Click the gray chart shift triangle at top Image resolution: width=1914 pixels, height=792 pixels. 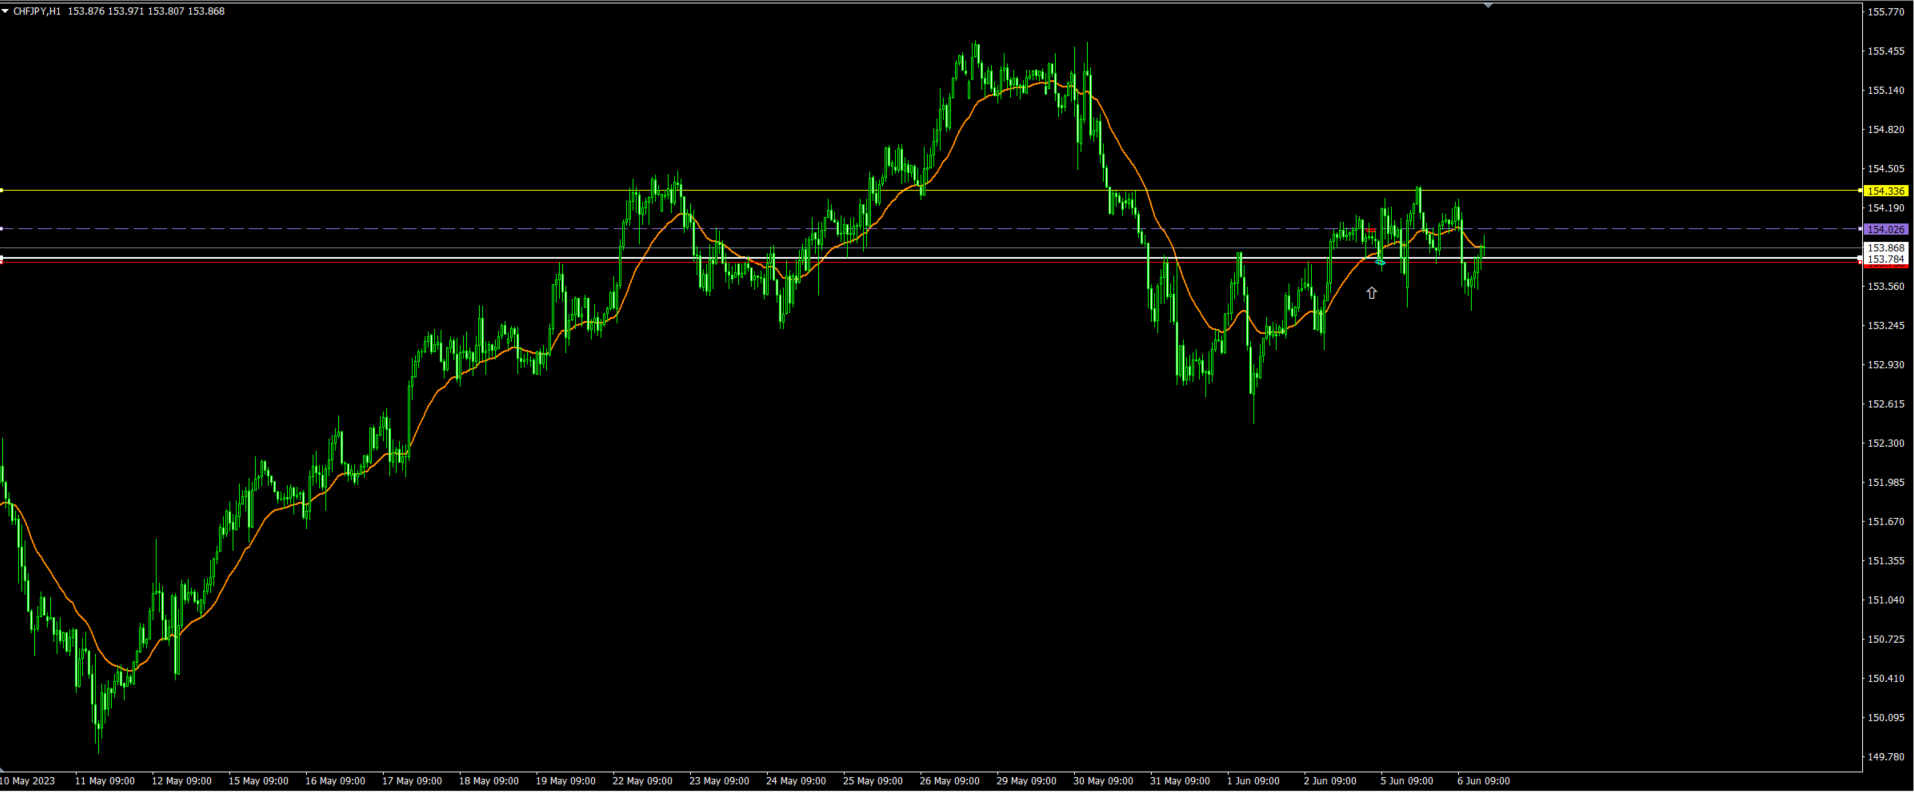(x=1488, y=6)
